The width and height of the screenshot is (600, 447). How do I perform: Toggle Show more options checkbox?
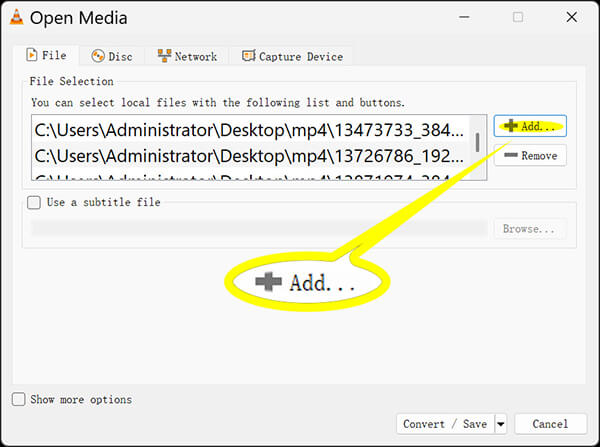click(x=19, y=399)
